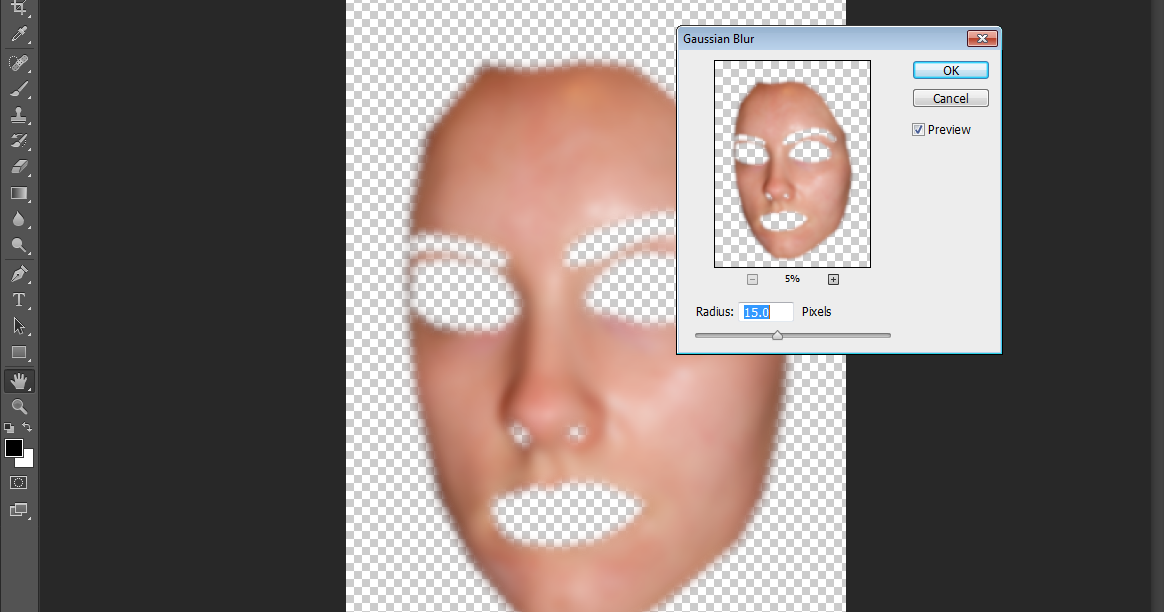Reset default foreground and background colors
1164x612 pixels.
click(8, 426)
